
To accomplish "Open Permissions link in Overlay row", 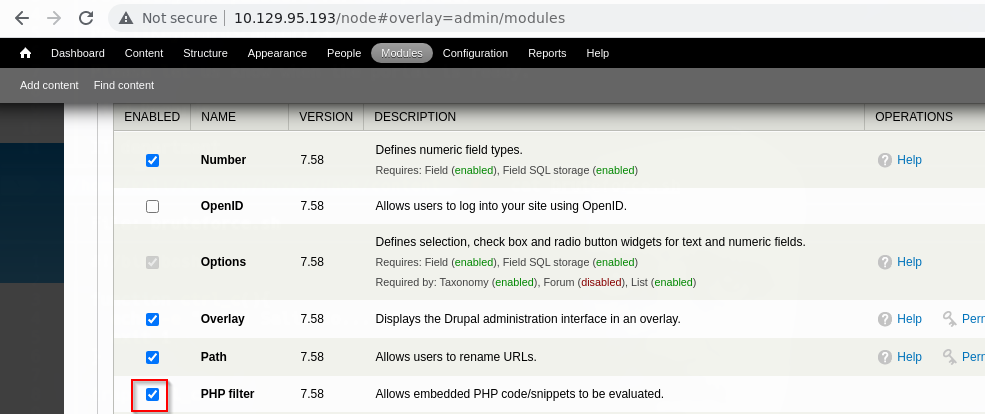I will click(973, 319).
